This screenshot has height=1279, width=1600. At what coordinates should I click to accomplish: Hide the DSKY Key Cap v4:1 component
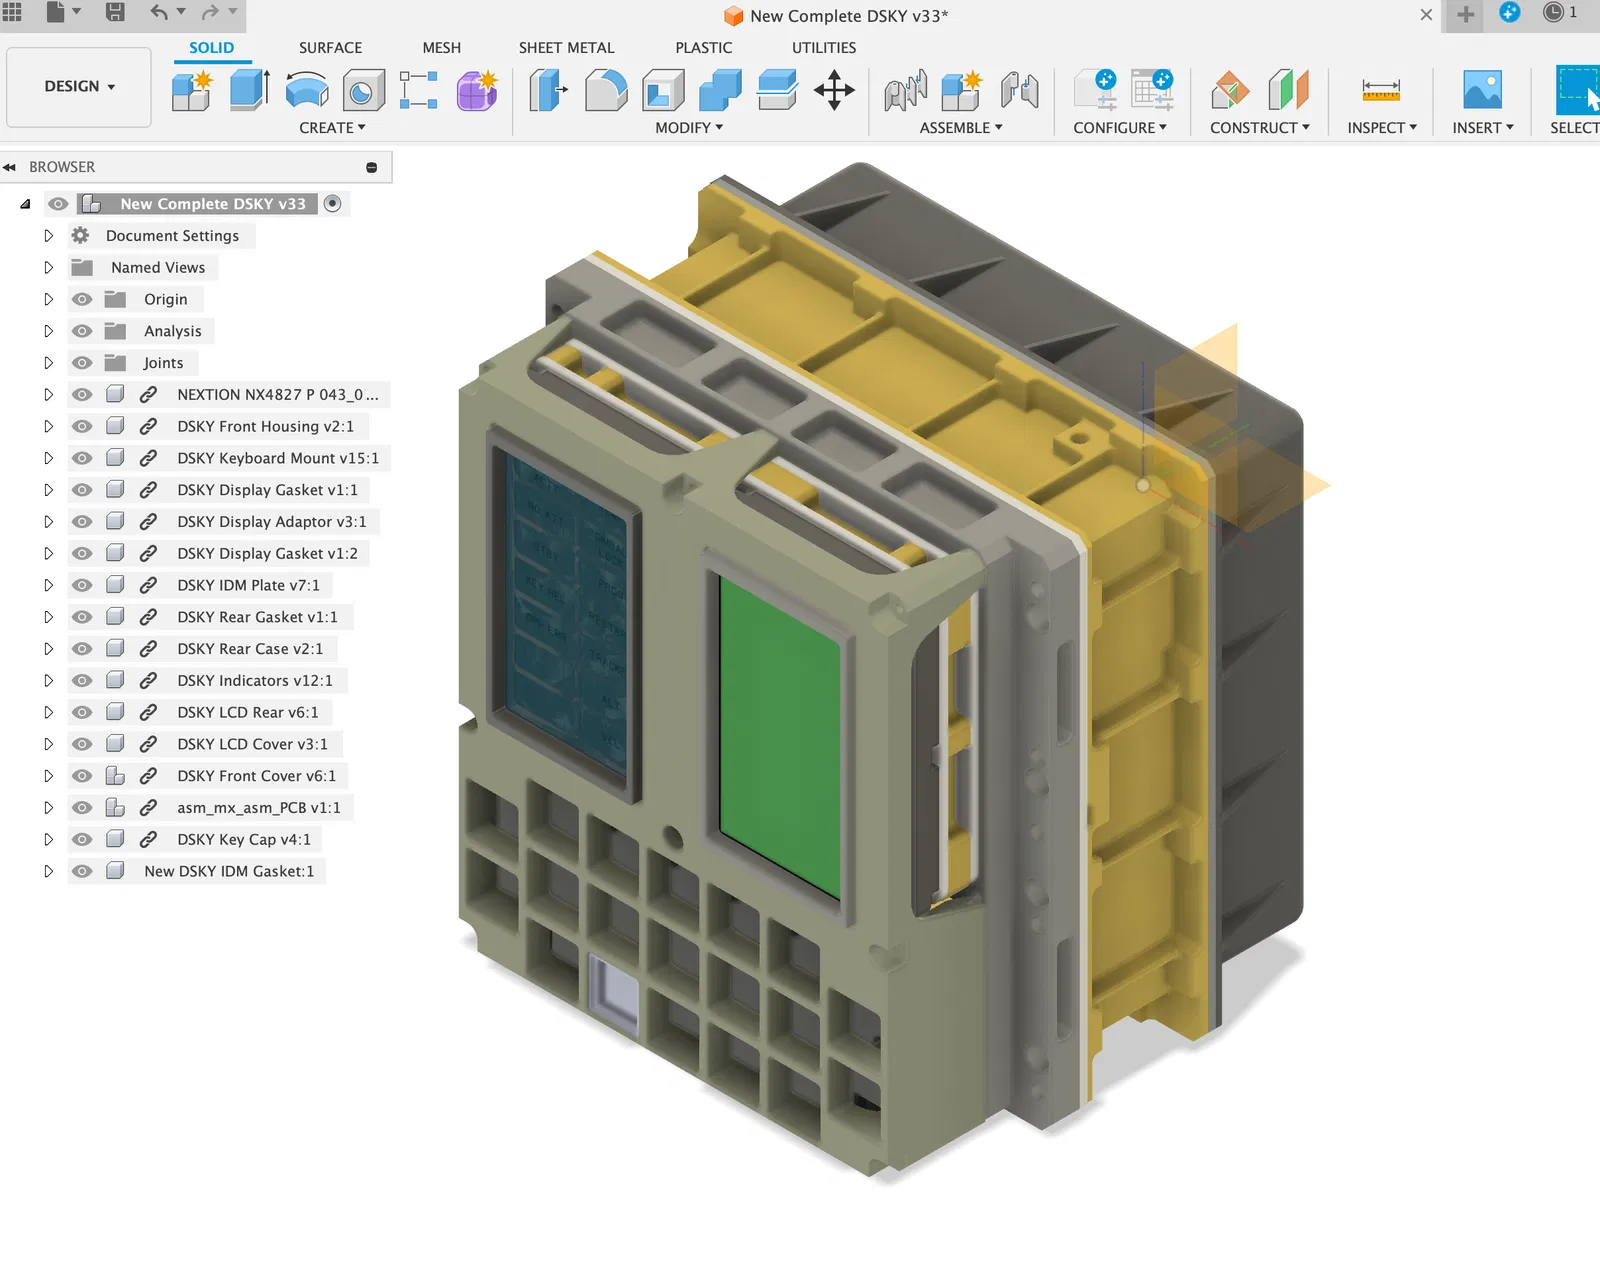(82, 839)
